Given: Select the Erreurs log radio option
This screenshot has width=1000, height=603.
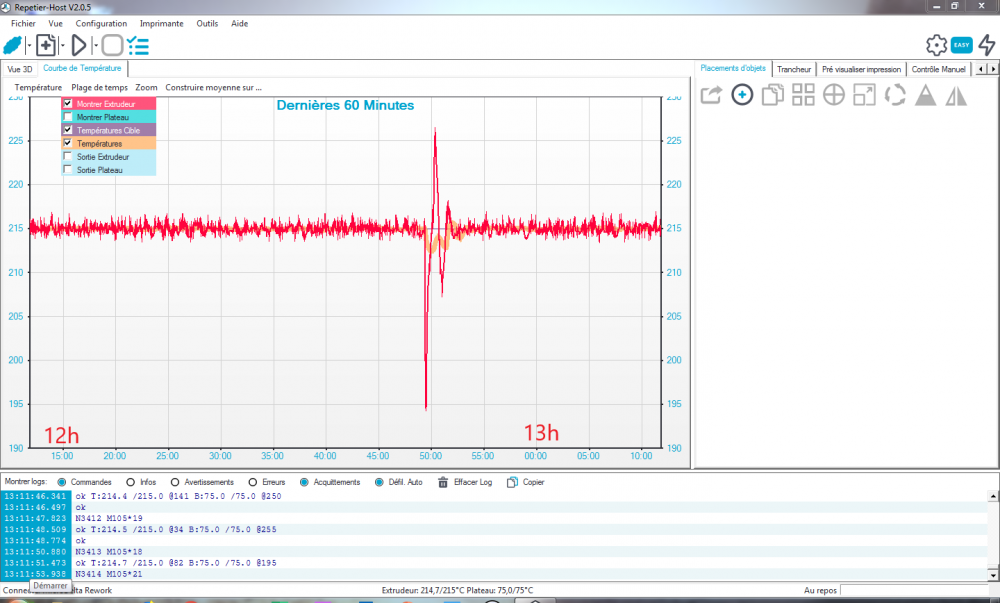Looking at the screenshot, I should [x=253, y=483].
